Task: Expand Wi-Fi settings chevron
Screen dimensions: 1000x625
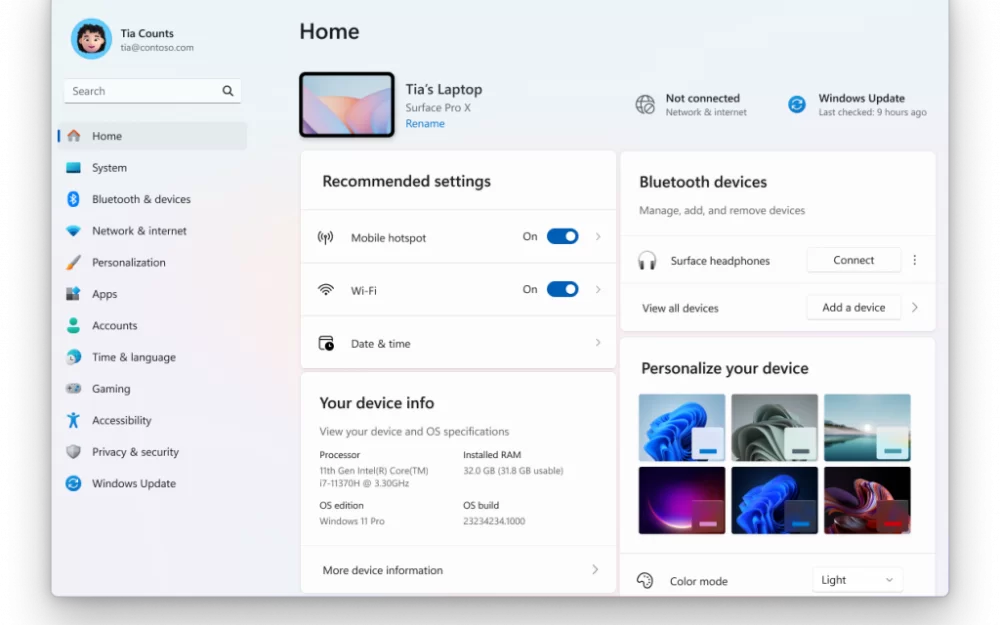Action: pos(598,290)
